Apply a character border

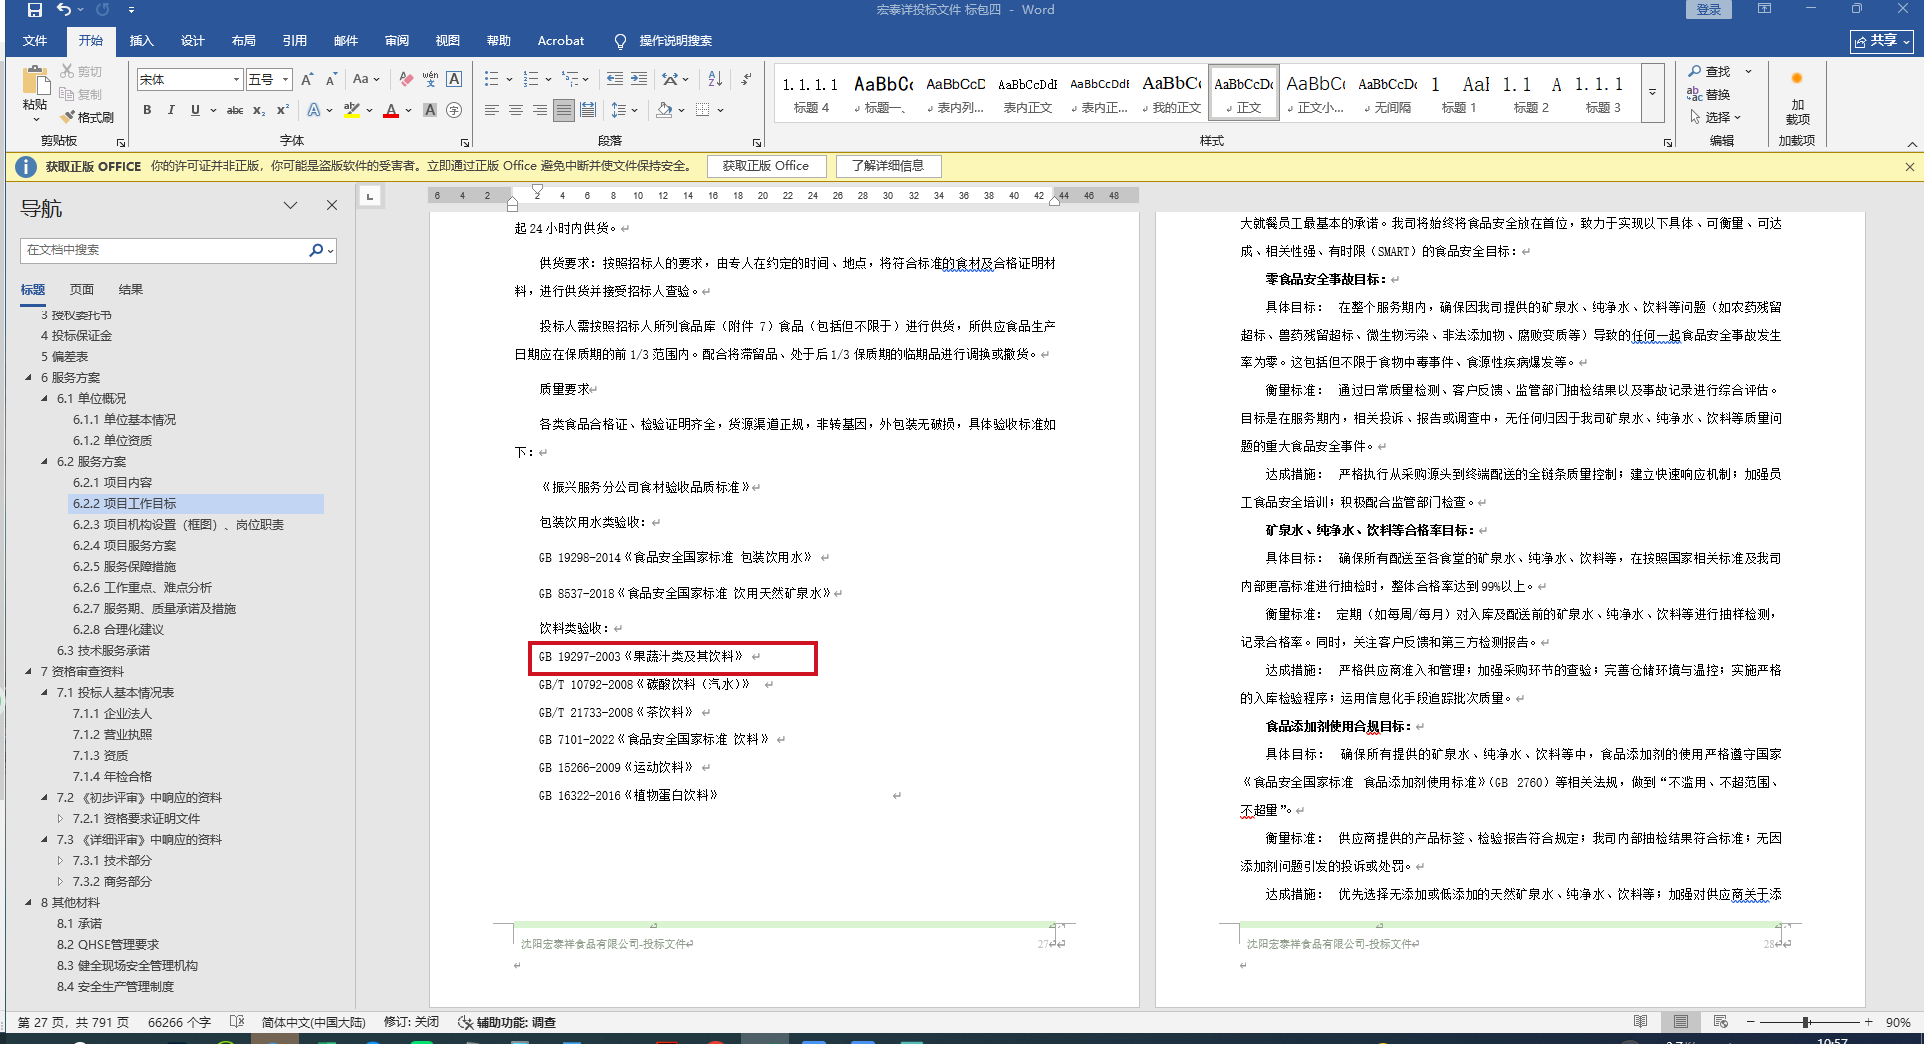click(454, 79)
